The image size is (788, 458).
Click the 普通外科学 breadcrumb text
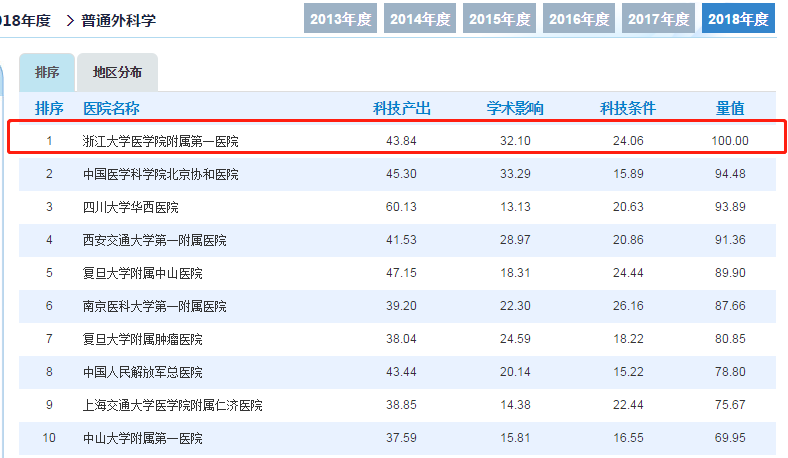pos(119,21)
